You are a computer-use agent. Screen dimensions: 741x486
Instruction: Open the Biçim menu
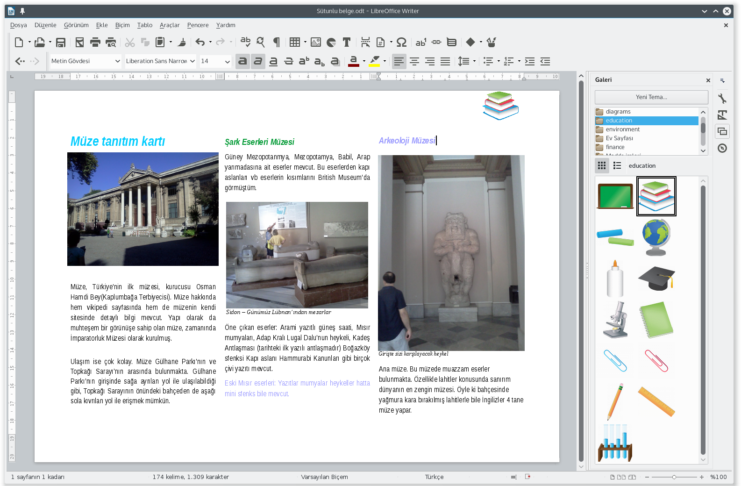point(122,24)
